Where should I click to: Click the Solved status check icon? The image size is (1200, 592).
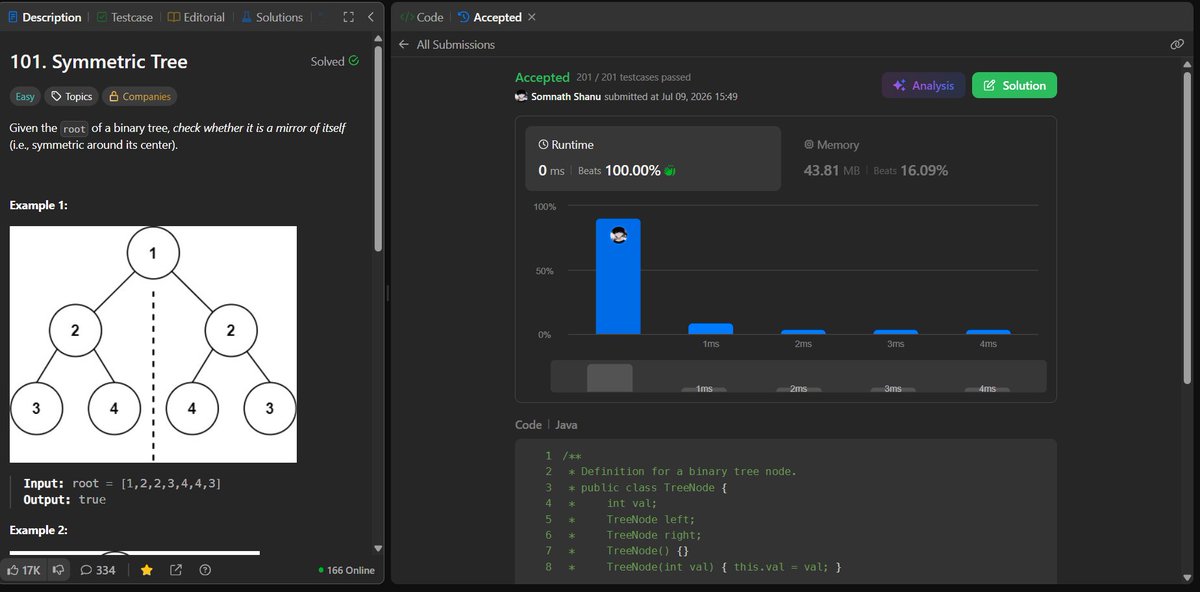tap(353, 61)
